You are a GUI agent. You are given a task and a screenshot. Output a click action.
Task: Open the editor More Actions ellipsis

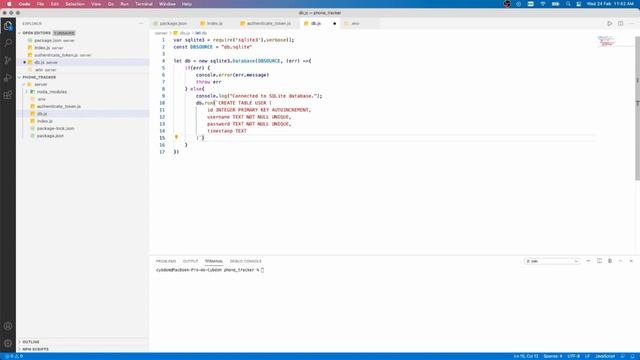631,24
